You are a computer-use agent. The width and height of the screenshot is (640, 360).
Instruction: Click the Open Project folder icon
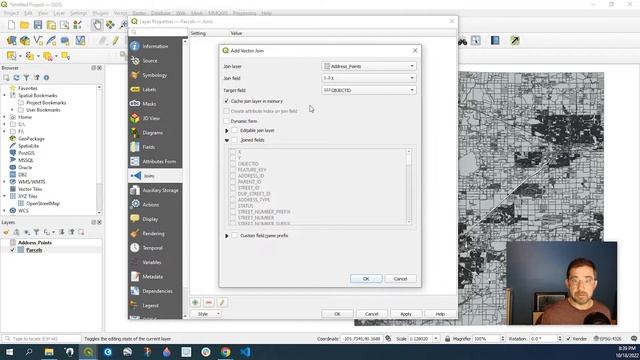pyautogui.click(x=24, y=25)
